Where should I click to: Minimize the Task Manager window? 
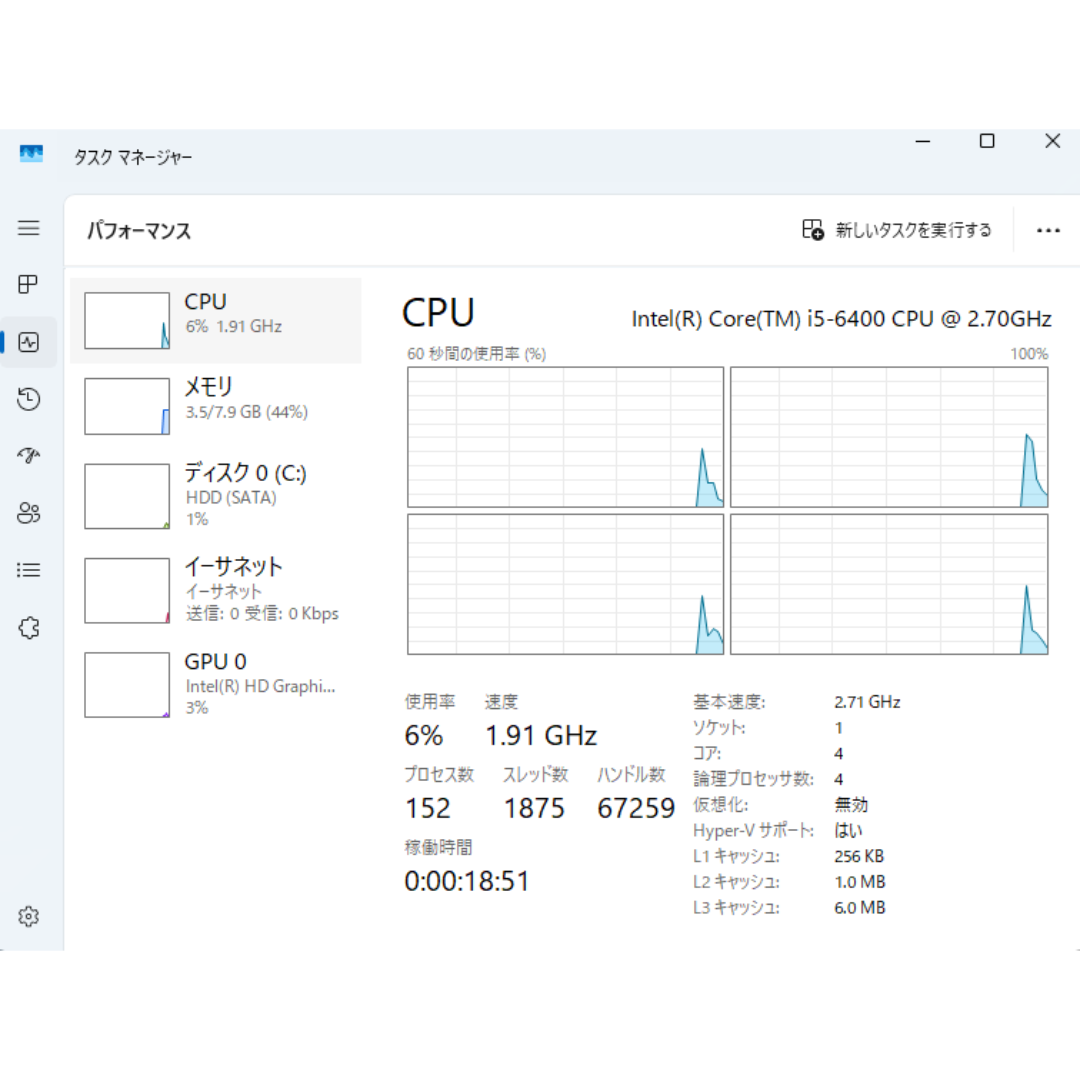[x=923, y=141]
